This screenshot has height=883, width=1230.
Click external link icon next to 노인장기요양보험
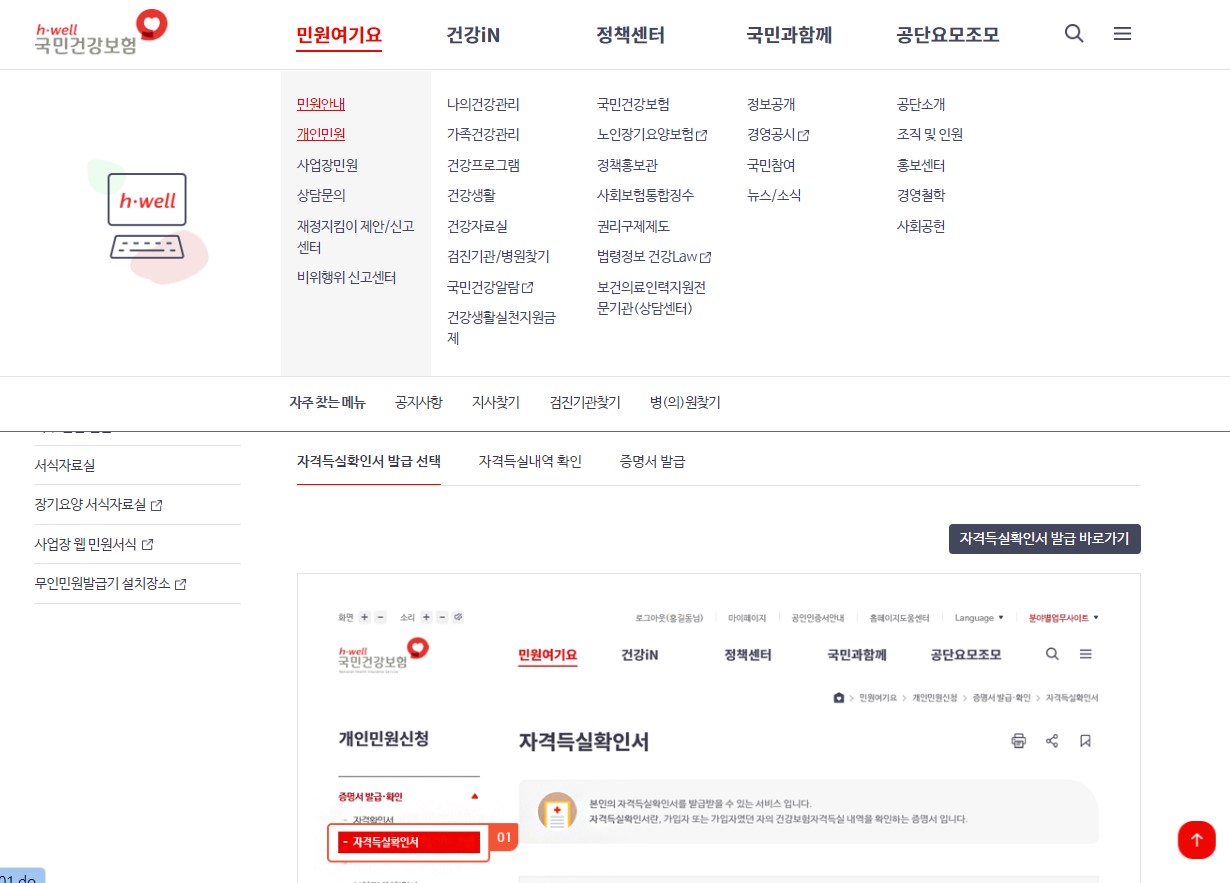click(x=702, y=135)
